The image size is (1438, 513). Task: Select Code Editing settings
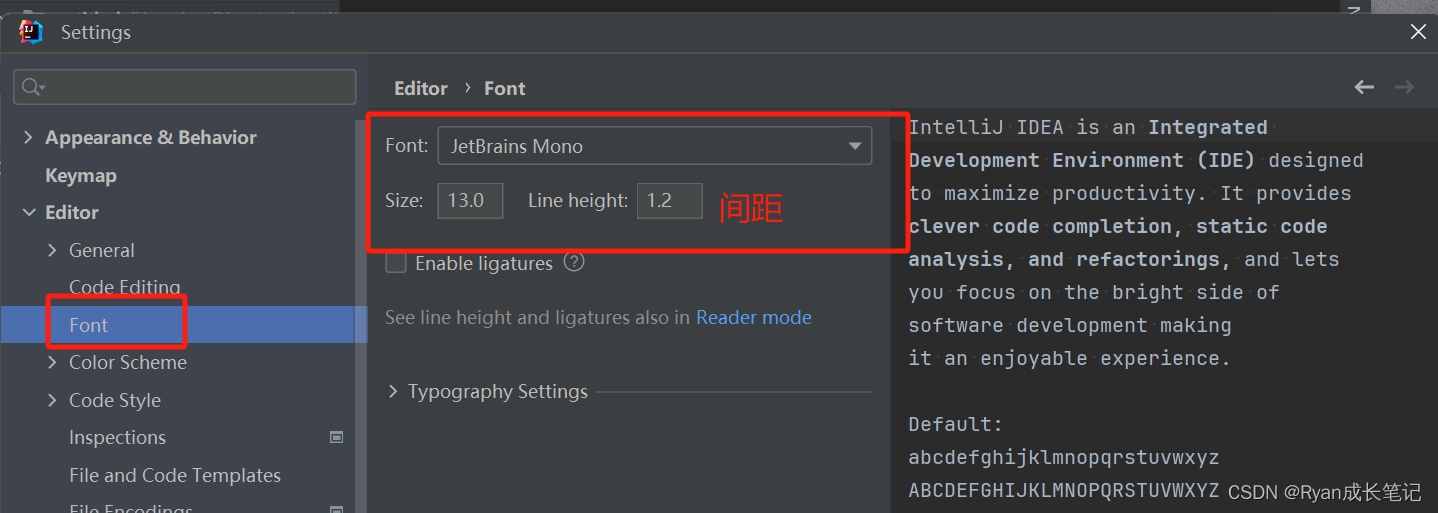tap(125, 287)
